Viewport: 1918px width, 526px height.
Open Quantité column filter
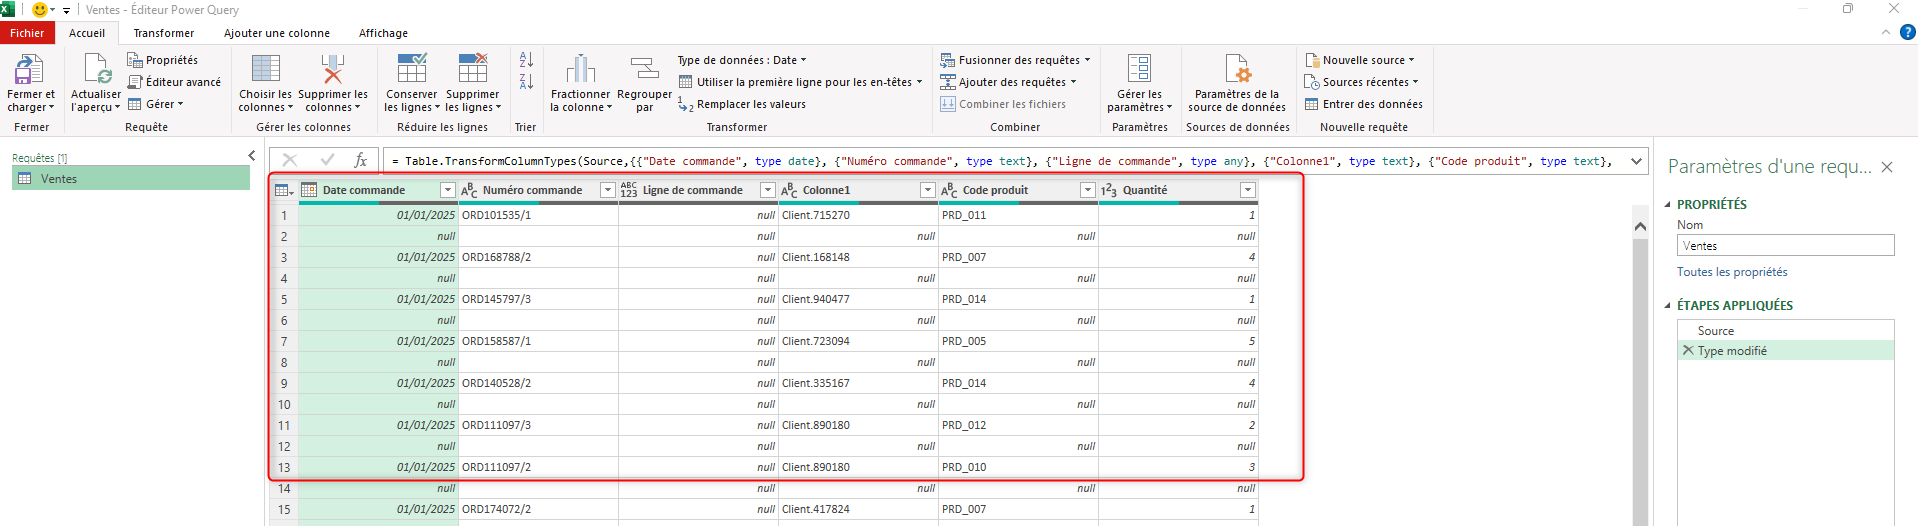click(1248, 190)
